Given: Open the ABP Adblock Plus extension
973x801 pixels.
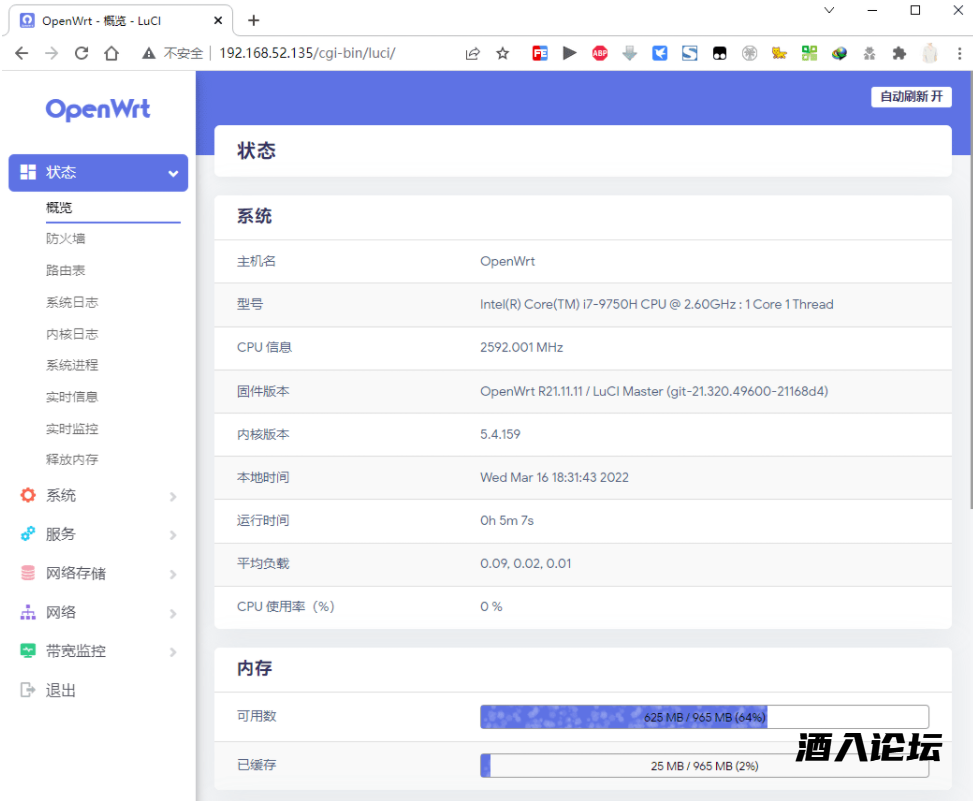Looking at the screenshot, I should click(x=599, y=53).
